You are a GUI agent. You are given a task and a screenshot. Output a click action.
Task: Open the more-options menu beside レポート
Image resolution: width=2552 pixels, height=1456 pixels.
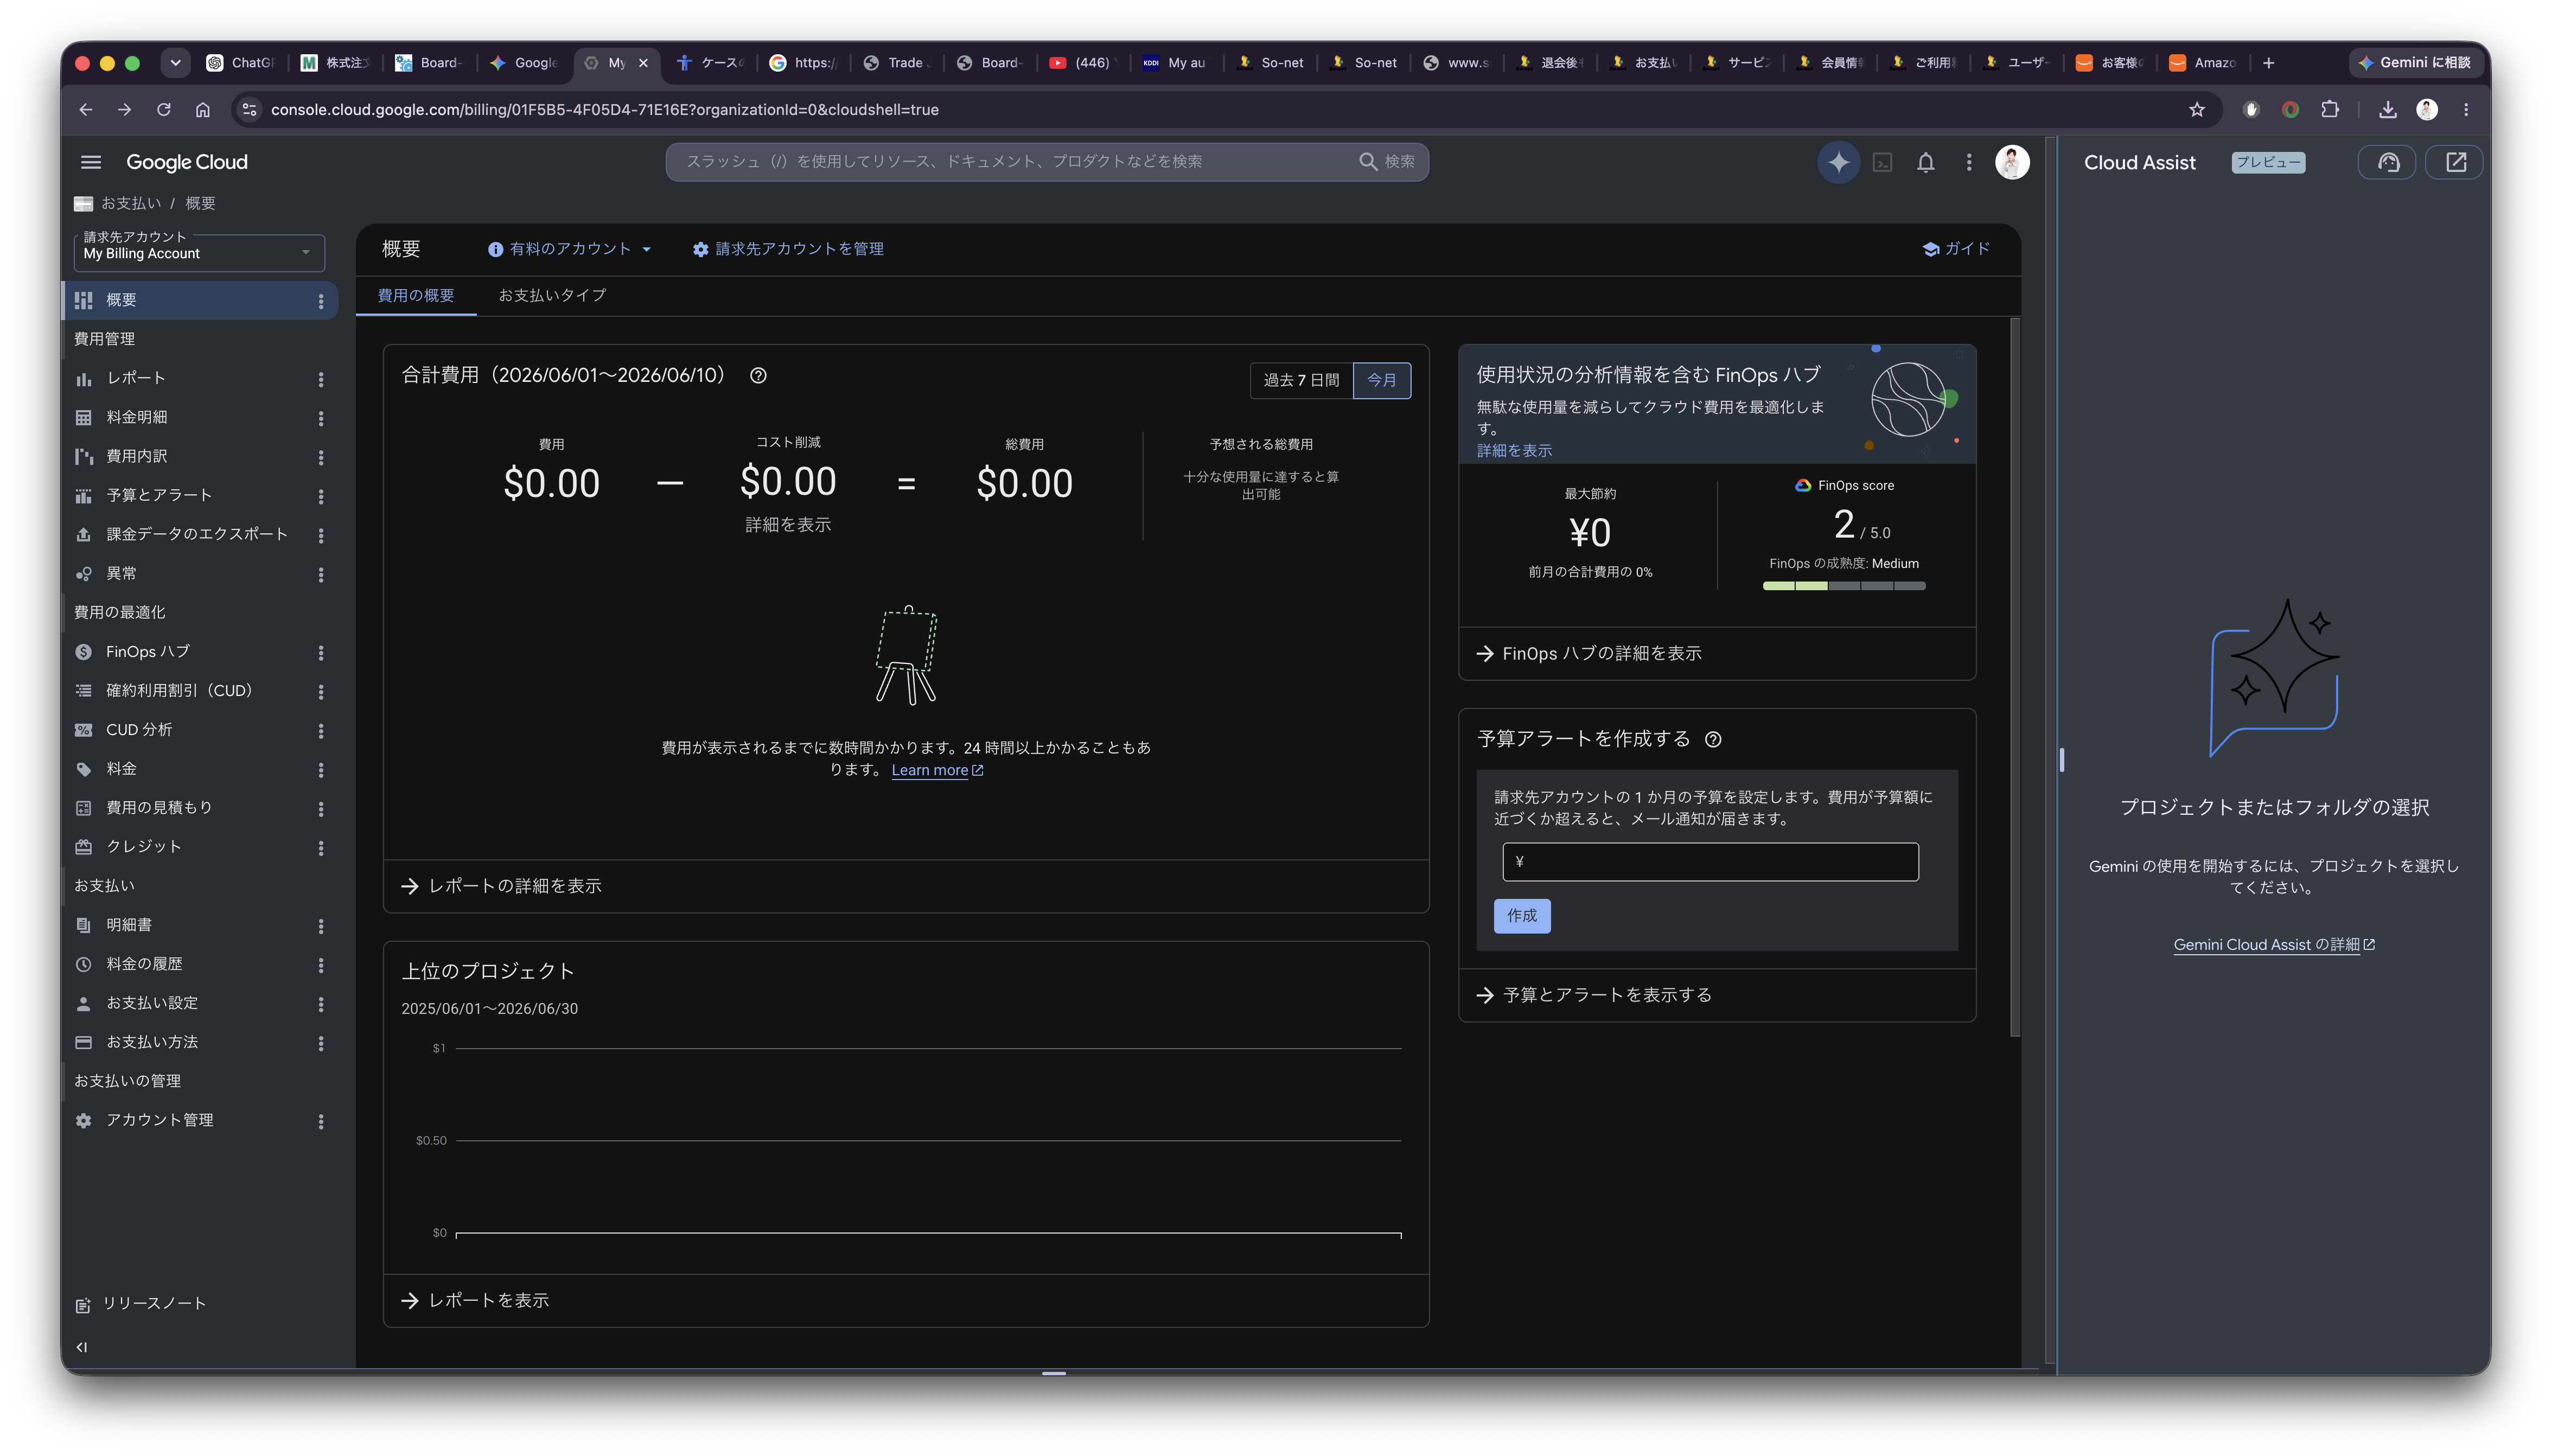point(321,379)
